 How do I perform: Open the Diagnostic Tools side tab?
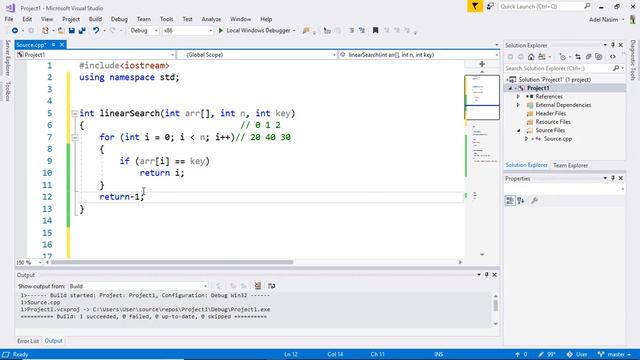click(633, 60)
